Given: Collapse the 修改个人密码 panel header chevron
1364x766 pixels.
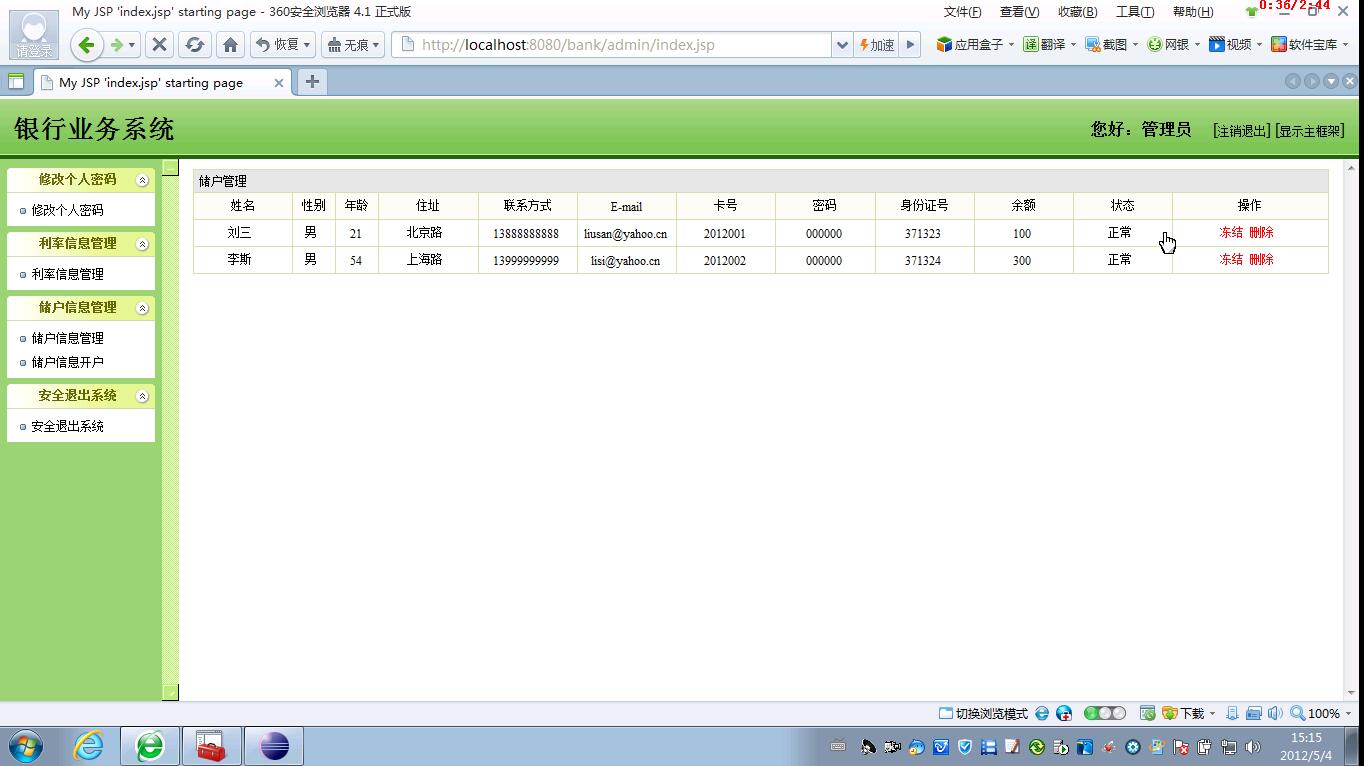Looking at the screenshot, I should tap(142, 180).
